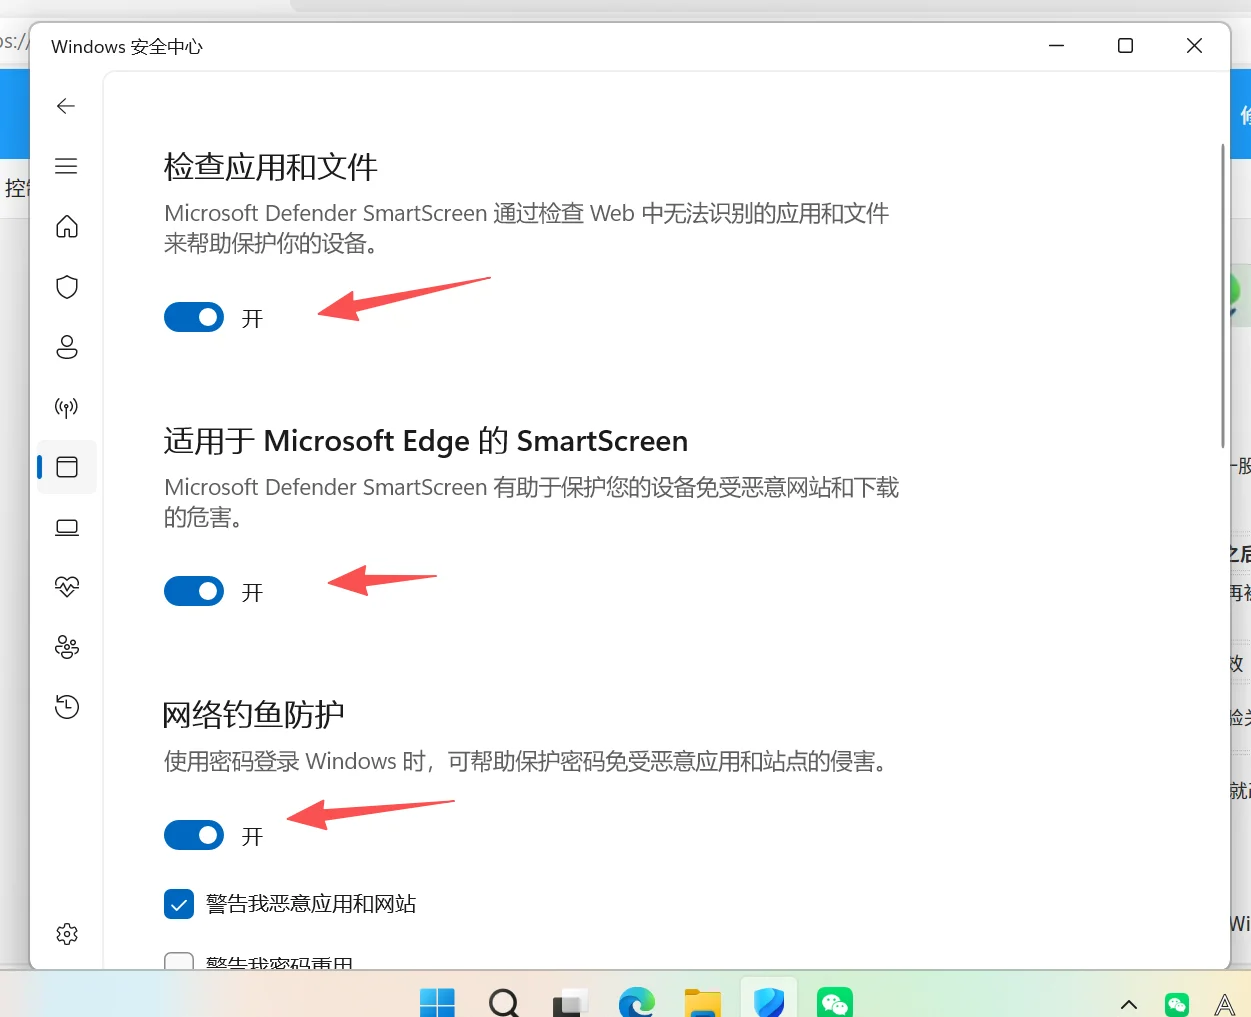This screenshot has height=1017, width=1251.
Task: Open Virus & threat protection shield icon
Action: (67, 287)
